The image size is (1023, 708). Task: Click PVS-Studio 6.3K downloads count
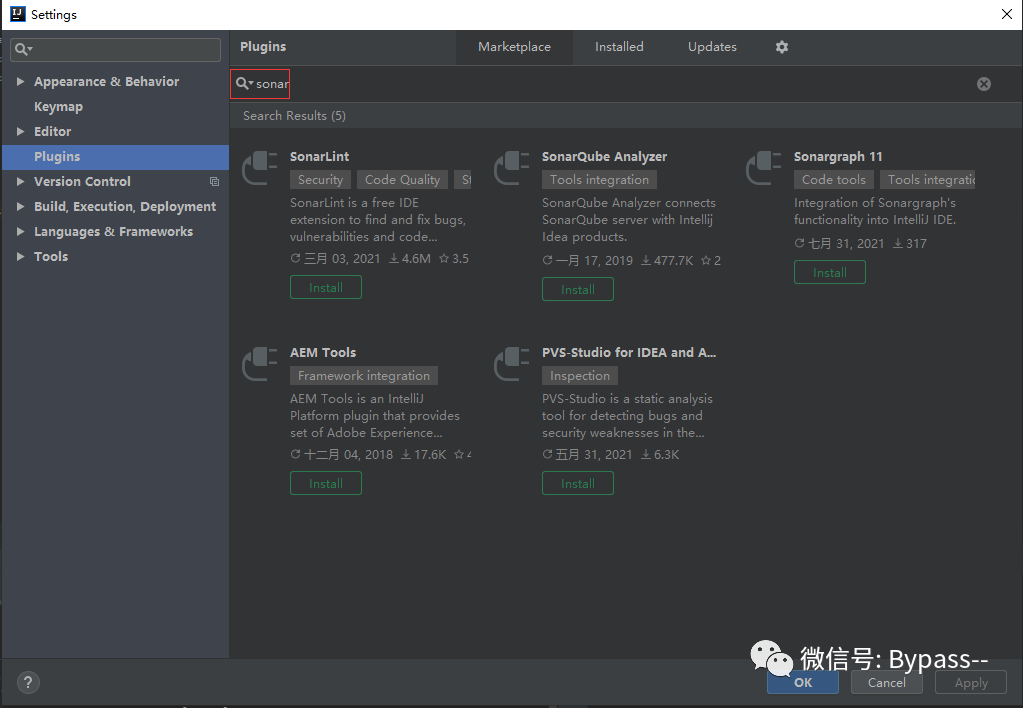click(660, 454)
